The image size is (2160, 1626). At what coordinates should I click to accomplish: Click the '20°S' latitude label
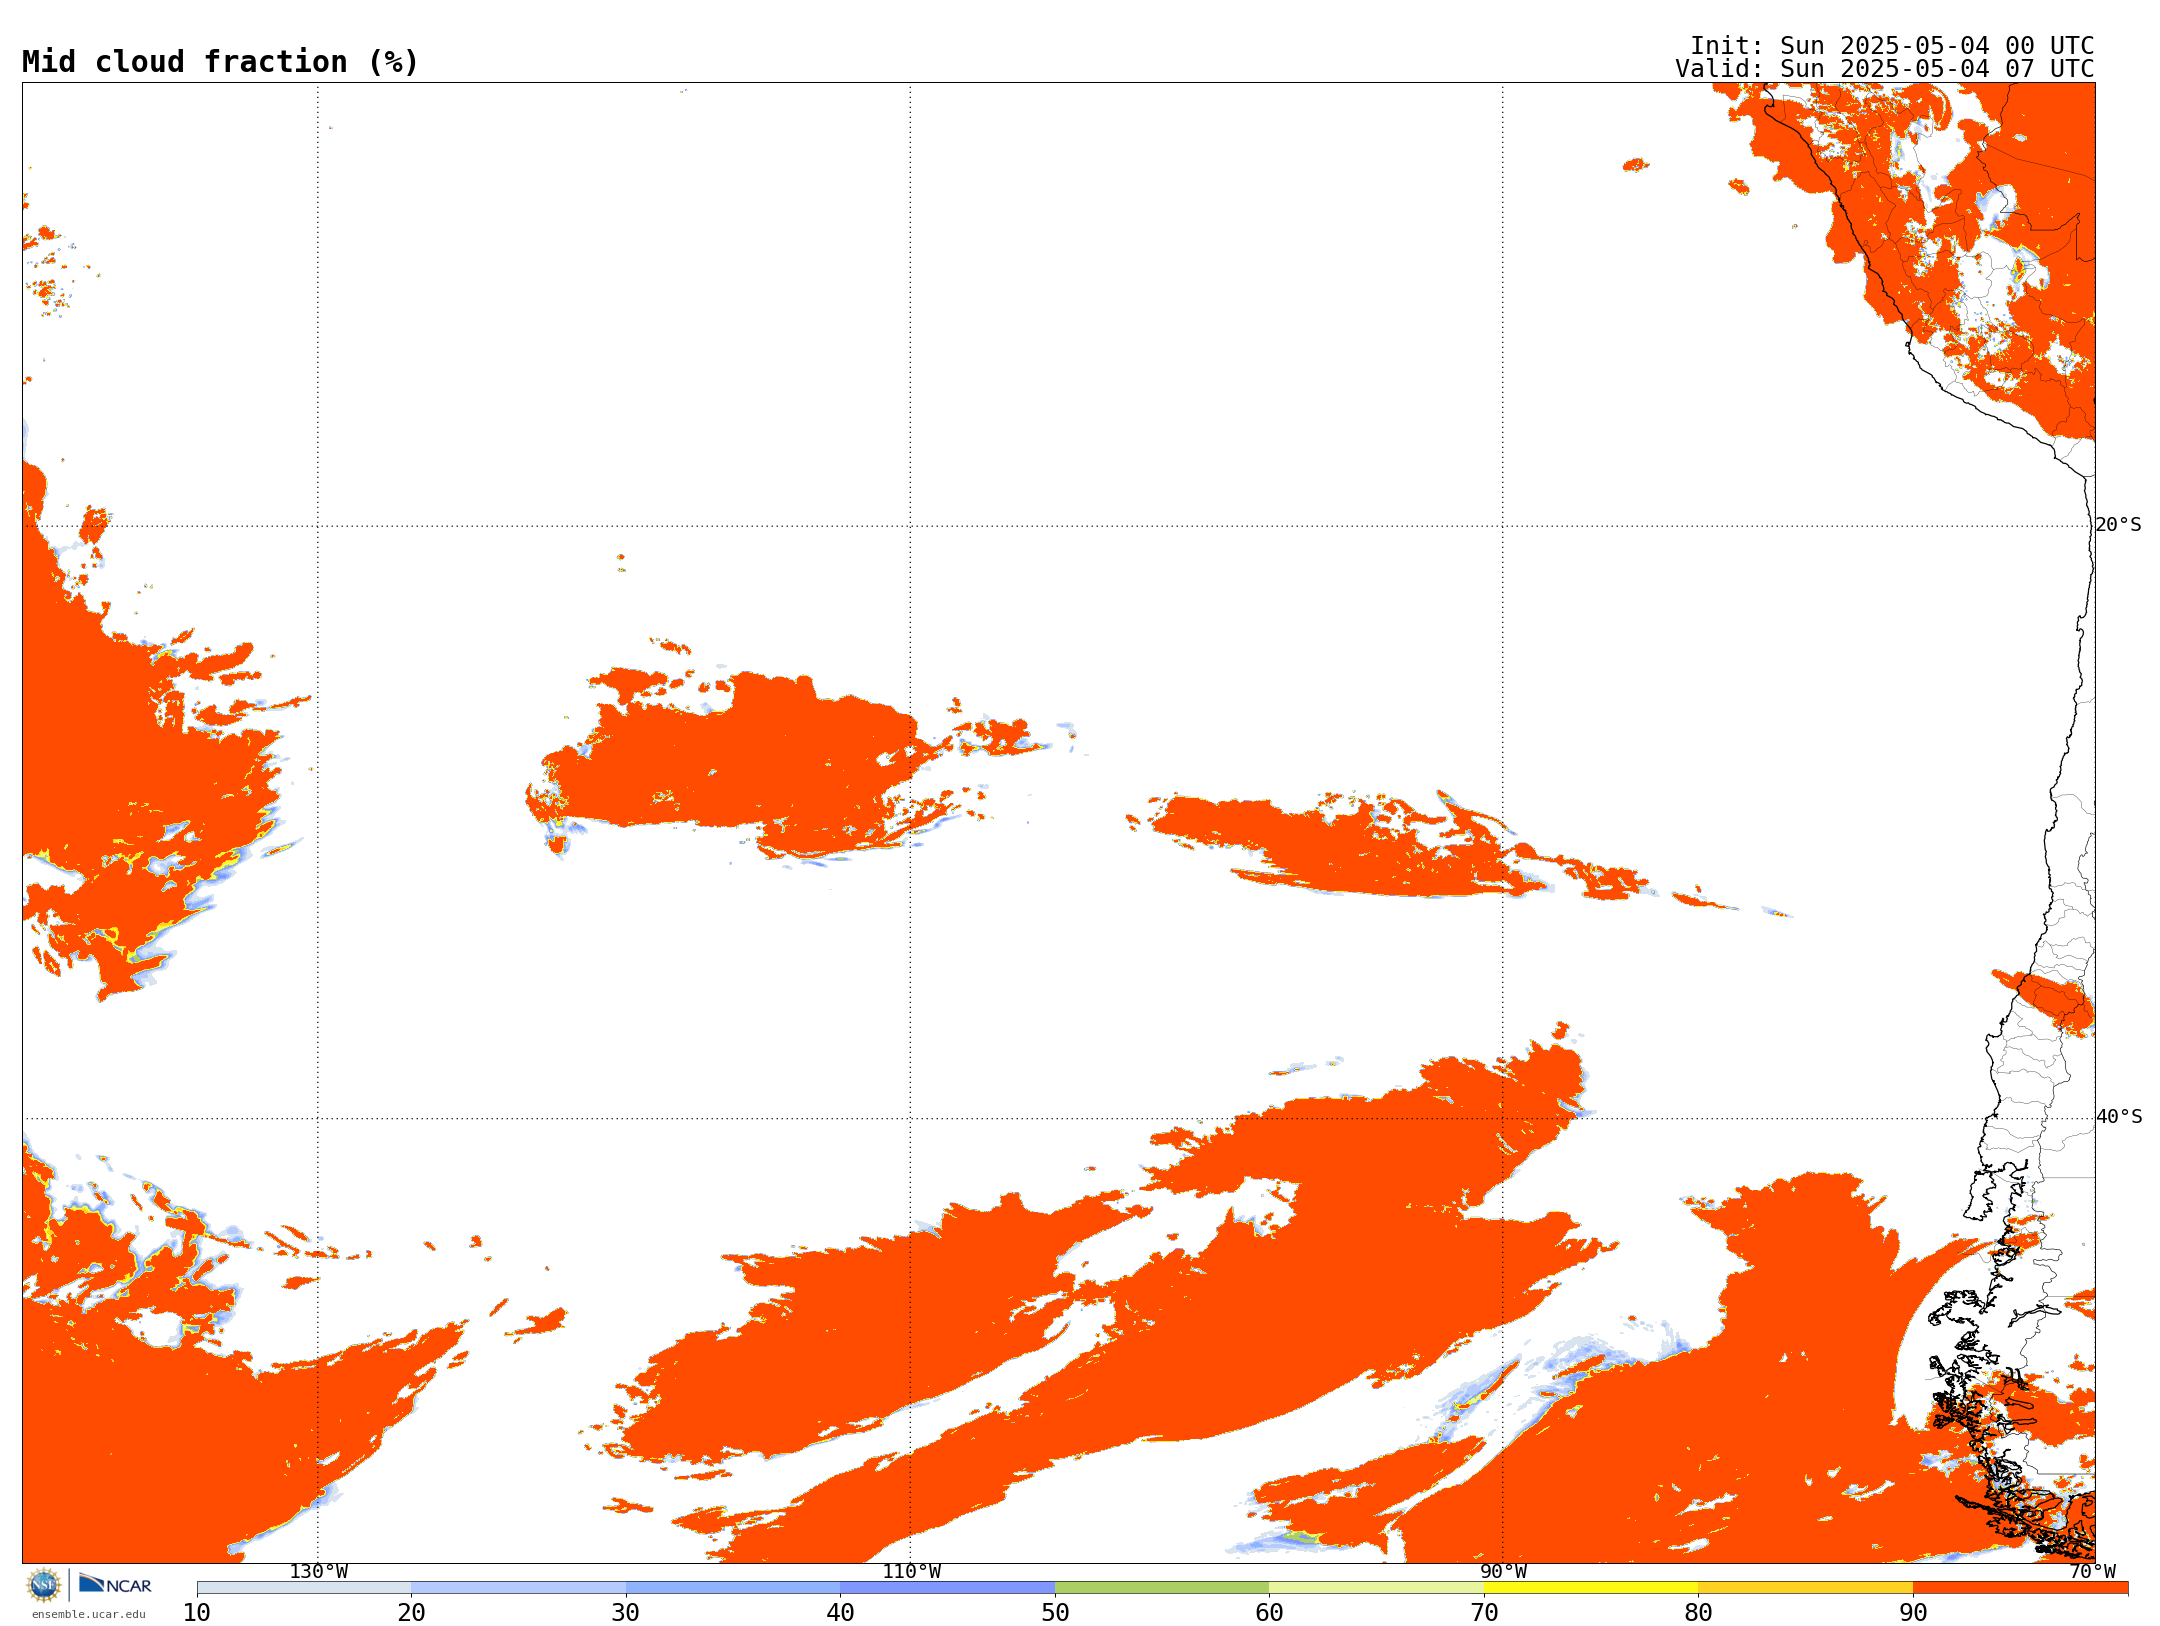point(2118,525)
